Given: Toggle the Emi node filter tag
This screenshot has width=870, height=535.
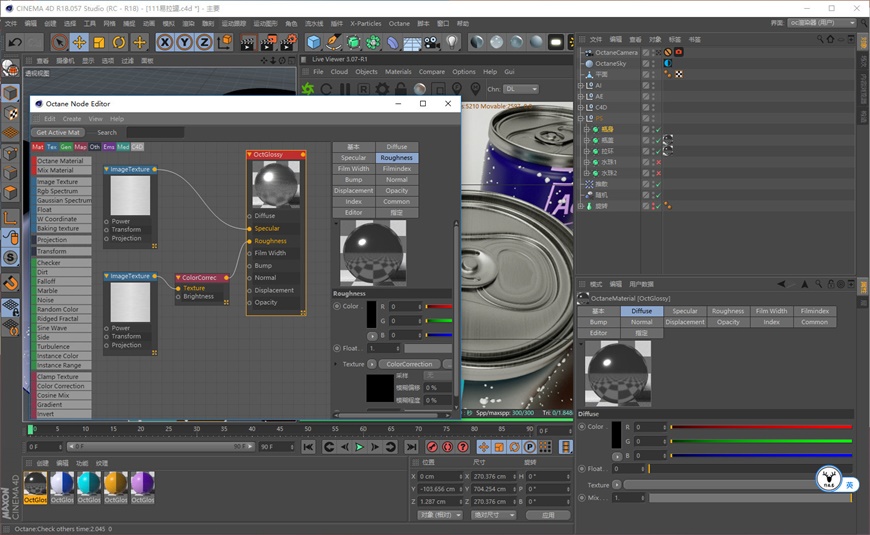Looking at the screenshot, I should (109, 147).
